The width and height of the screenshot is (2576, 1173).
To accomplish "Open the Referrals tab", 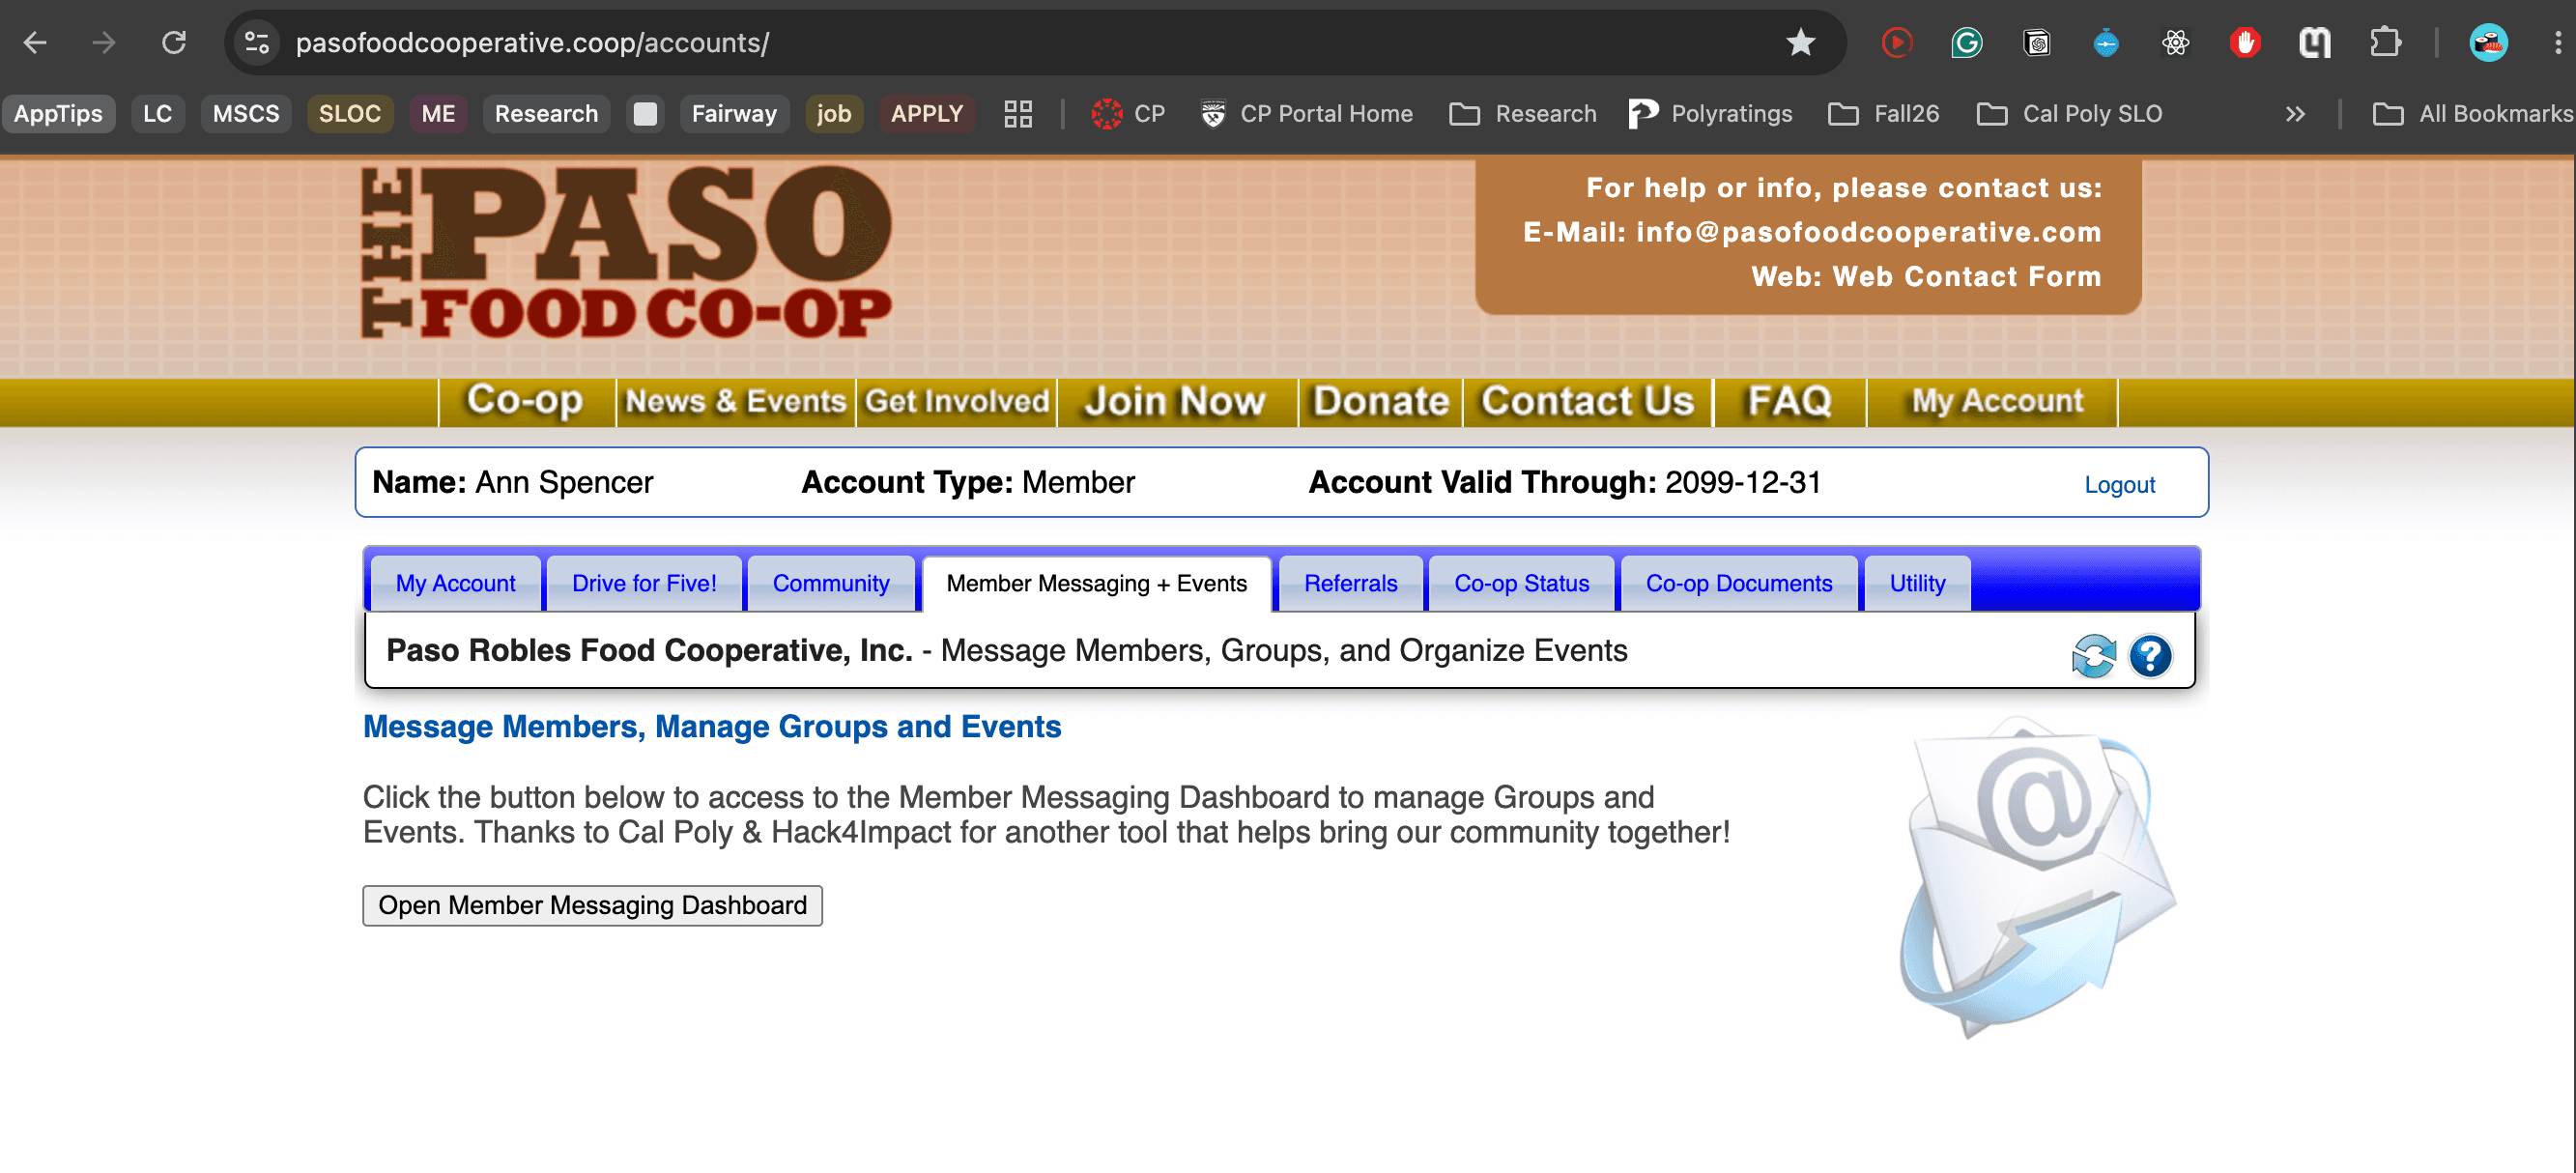I will point(1350,583).
